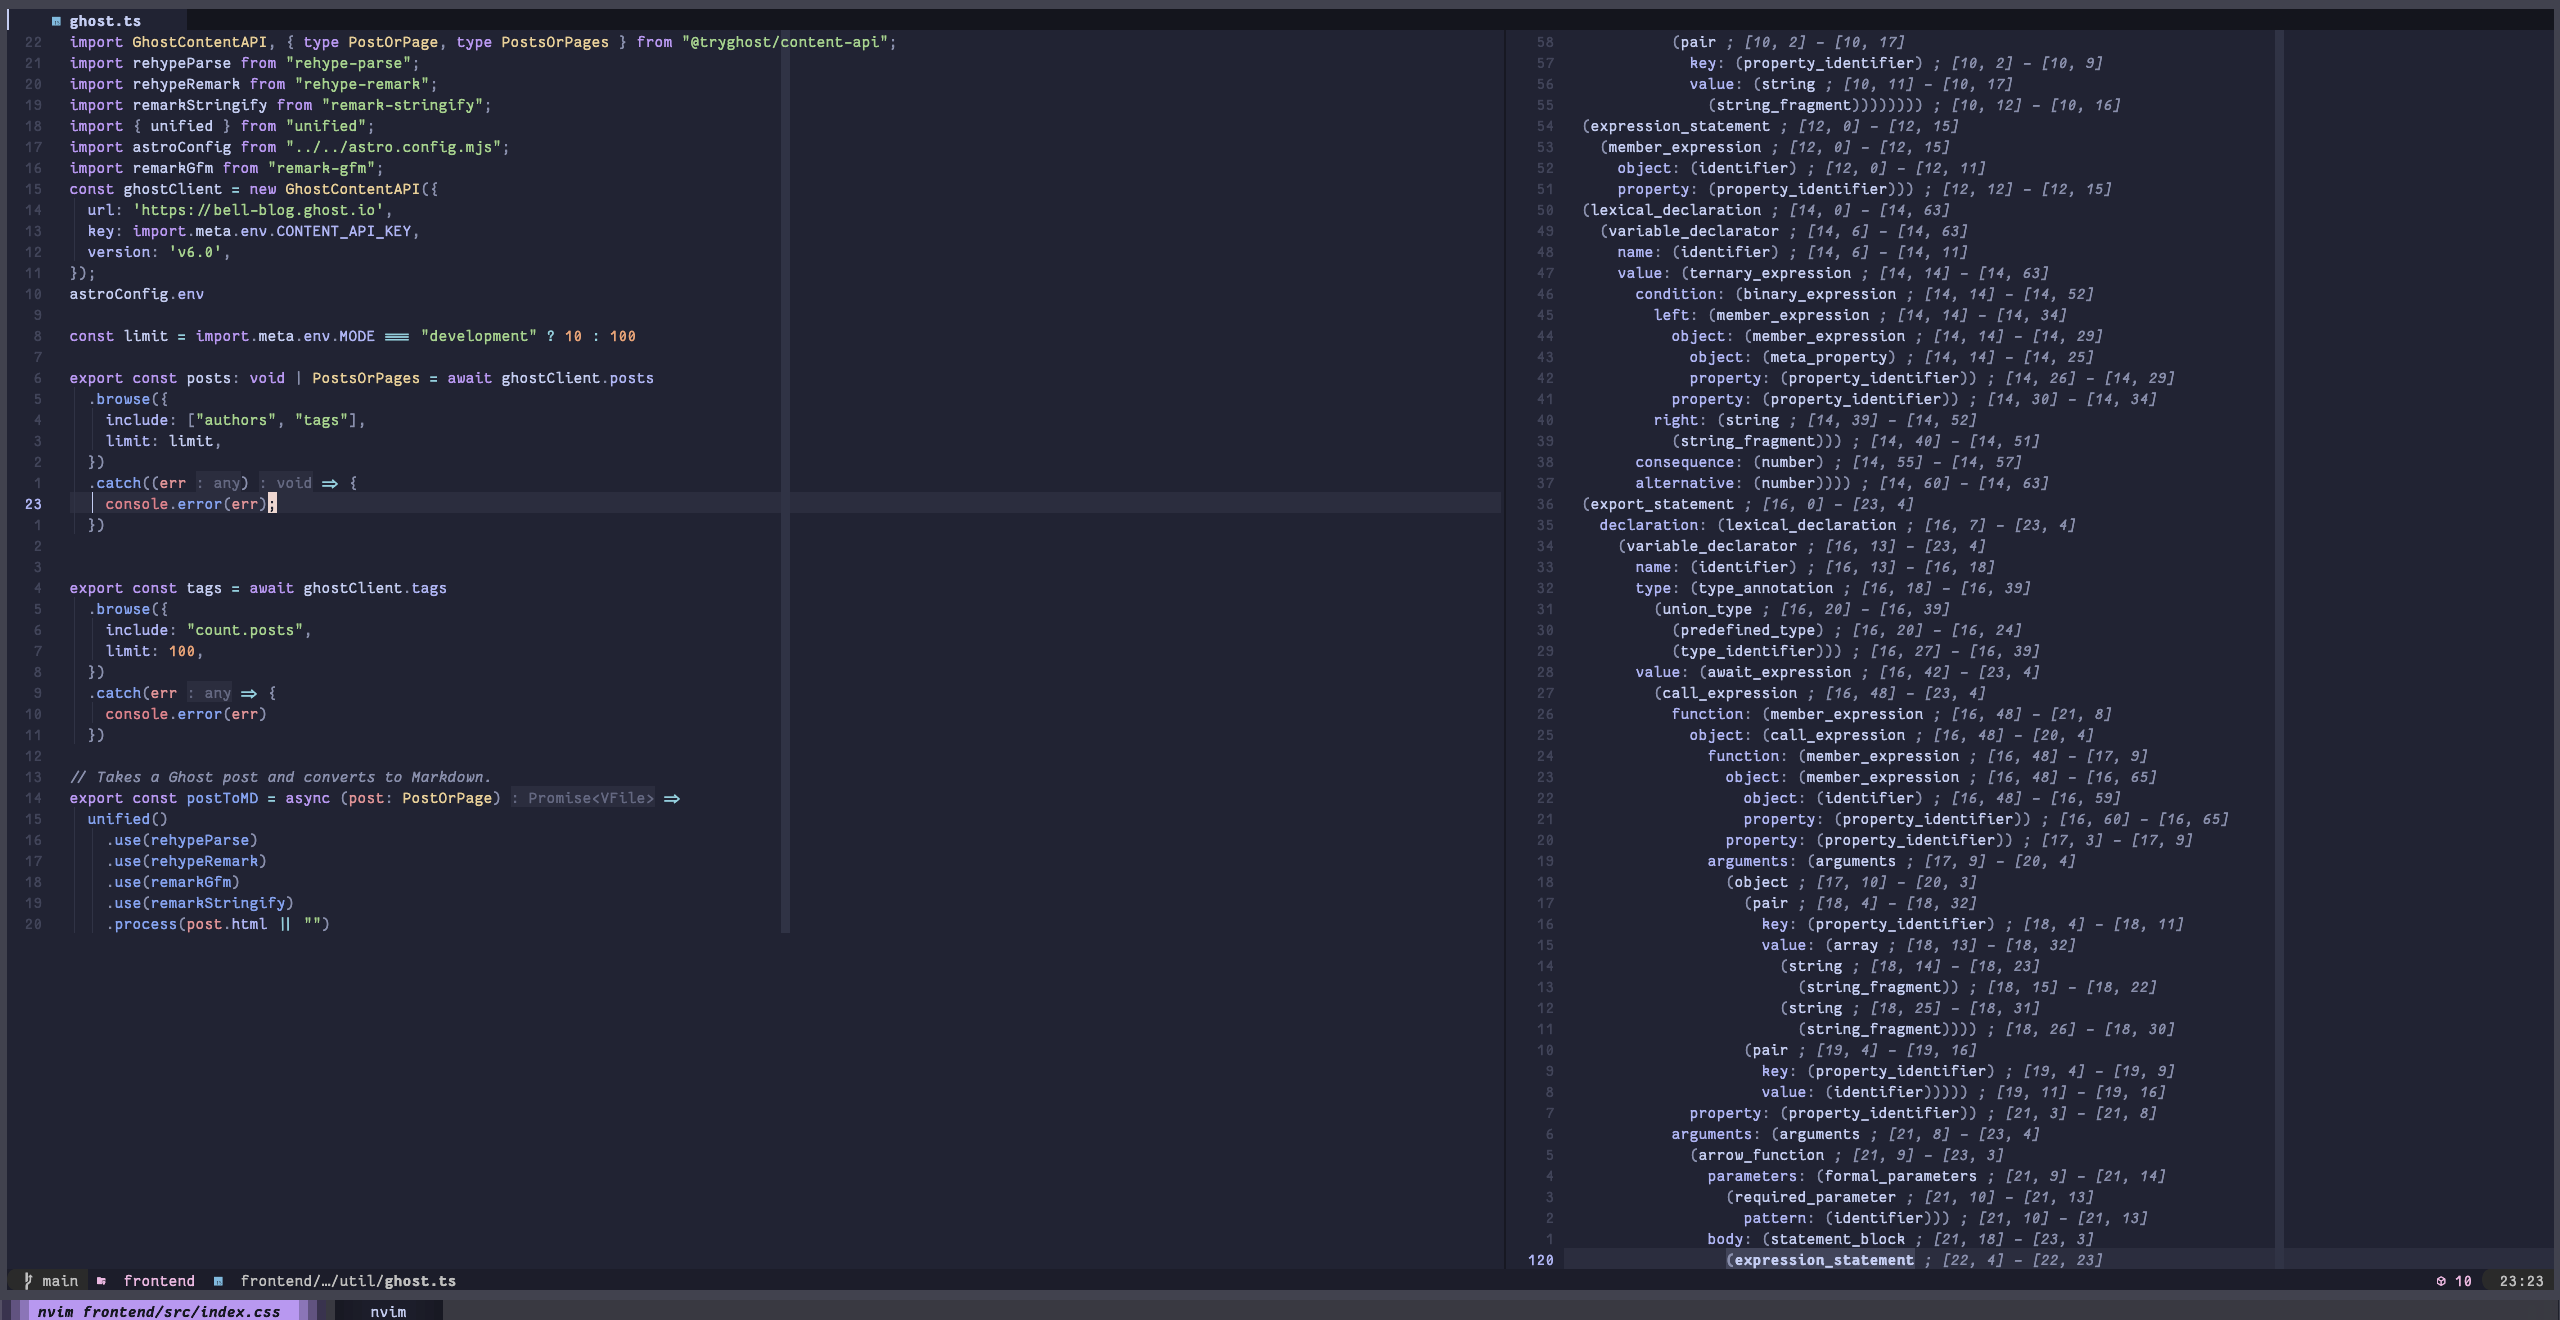2560x1320 pixels.
Task: Expand the export_statement node in the syntax tree
Action: pos(1661,504)
